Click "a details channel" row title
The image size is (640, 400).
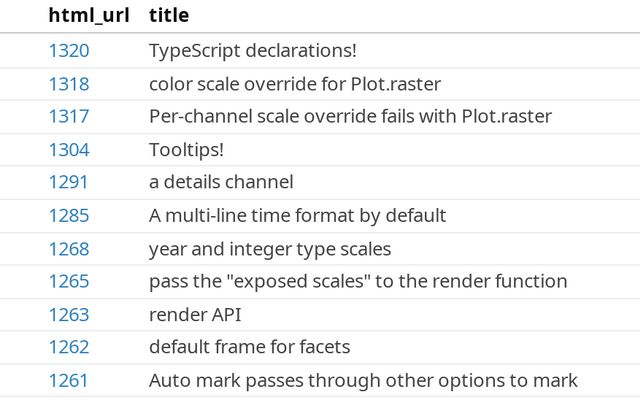tap(221, 182)
